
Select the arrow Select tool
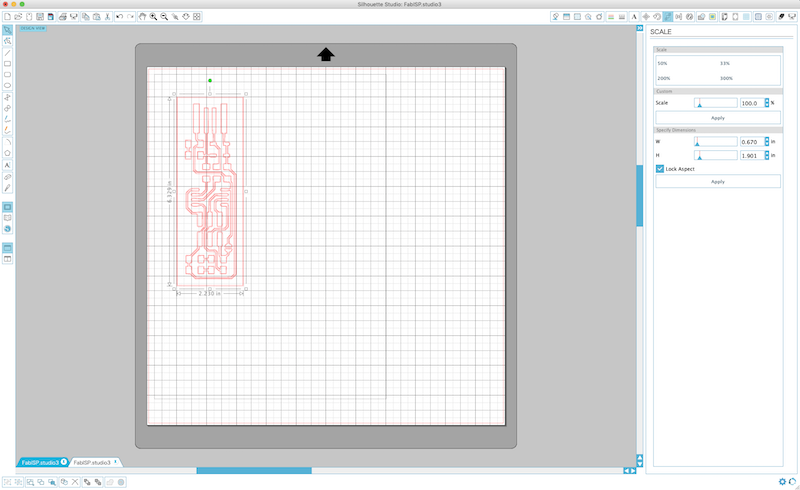[8, 30]
